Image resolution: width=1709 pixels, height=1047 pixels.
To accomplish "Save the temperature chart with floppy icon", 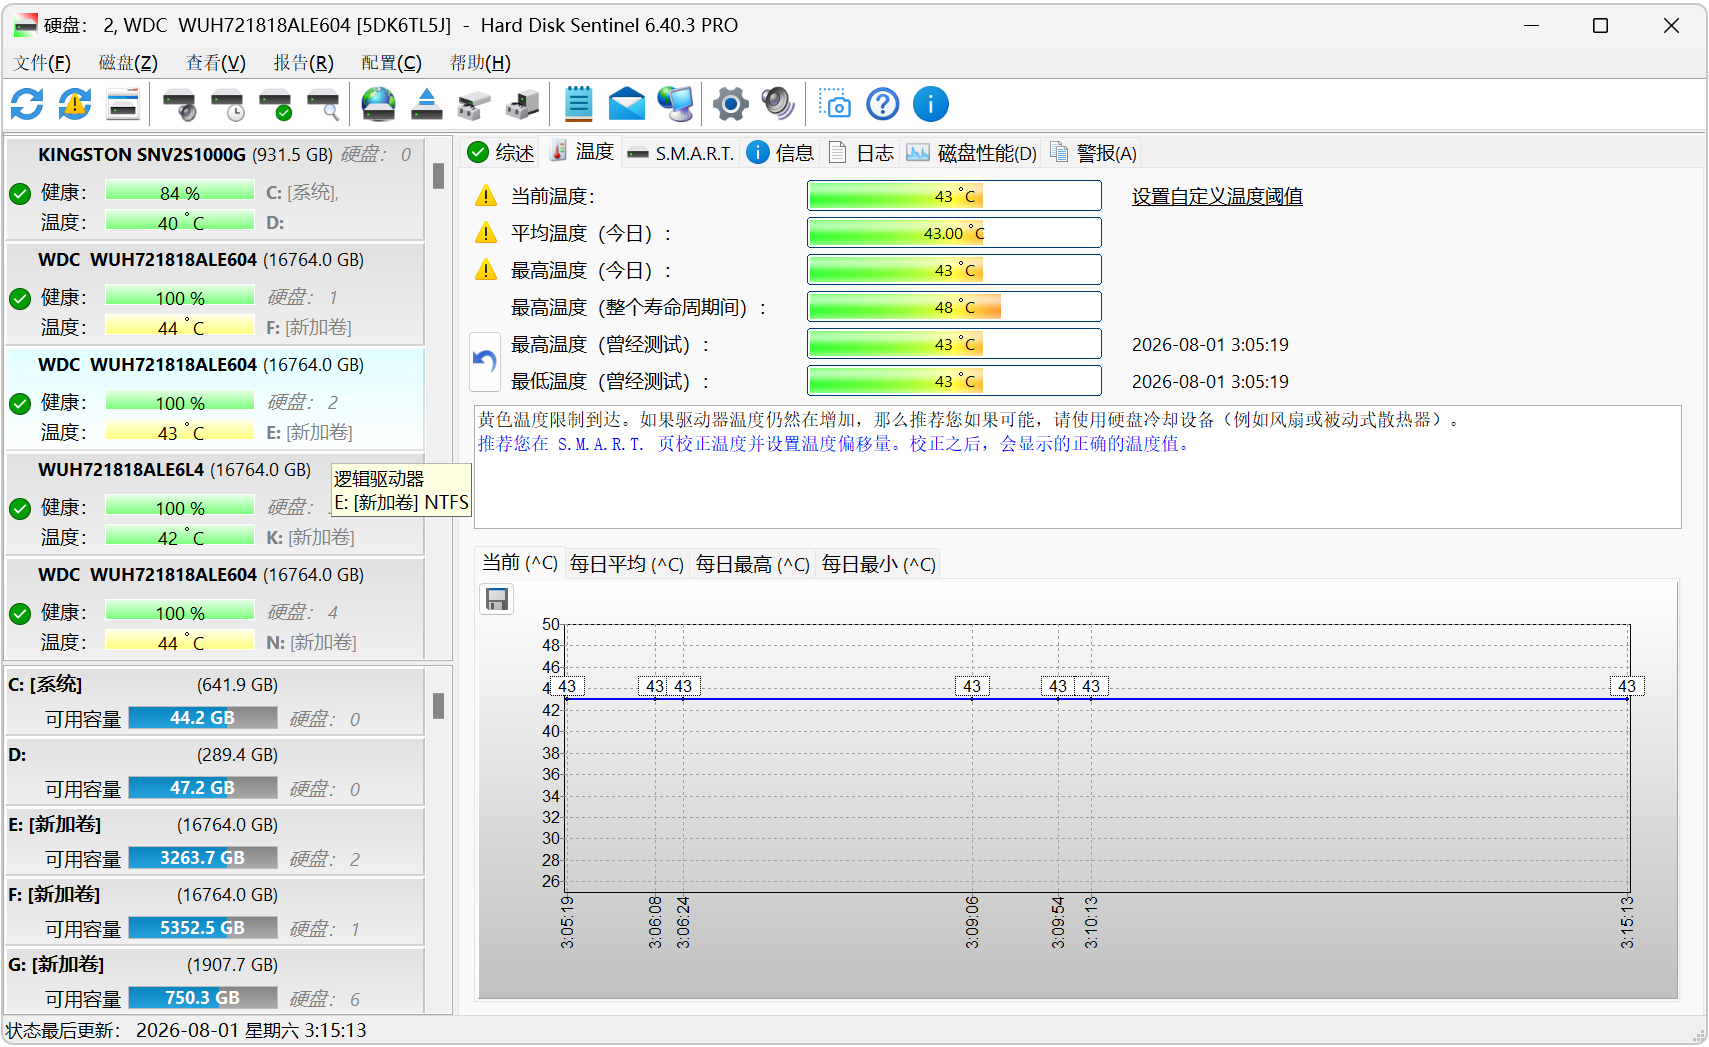I will (497, 599).
